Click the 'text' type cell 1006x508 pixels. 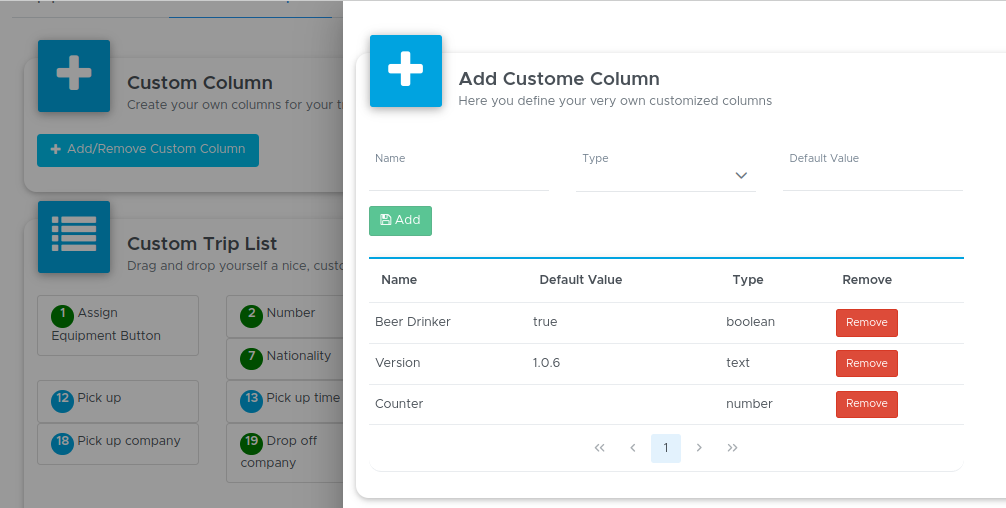click(738, 363)
